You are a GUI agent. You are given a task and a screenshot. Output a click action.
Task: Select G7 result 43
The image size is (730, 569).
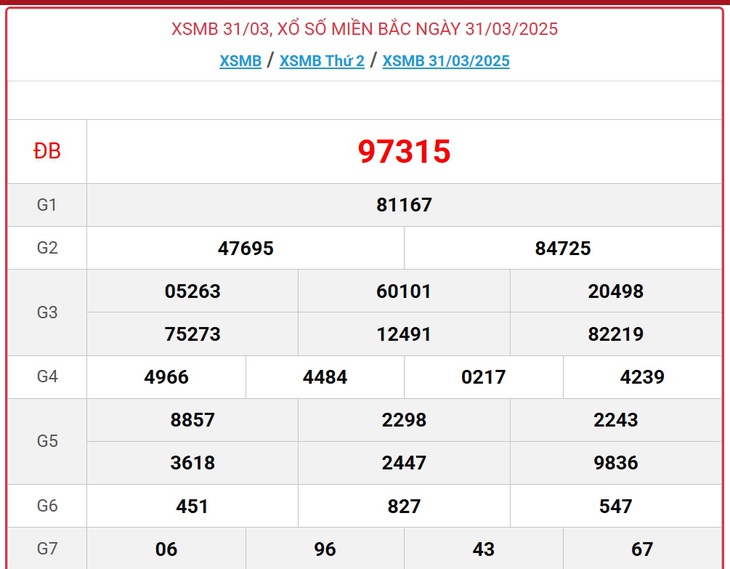483,549
